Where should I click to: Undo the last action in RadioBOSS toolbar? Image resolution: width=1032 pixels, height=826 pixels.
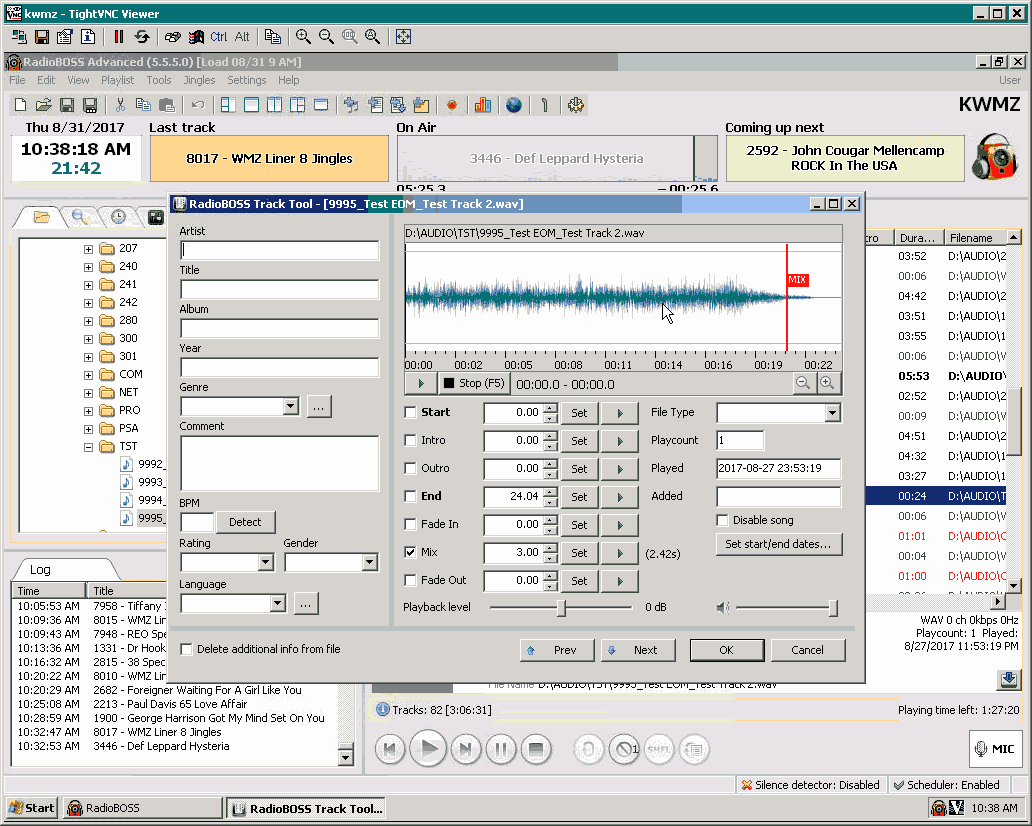(x=197, y=105)
